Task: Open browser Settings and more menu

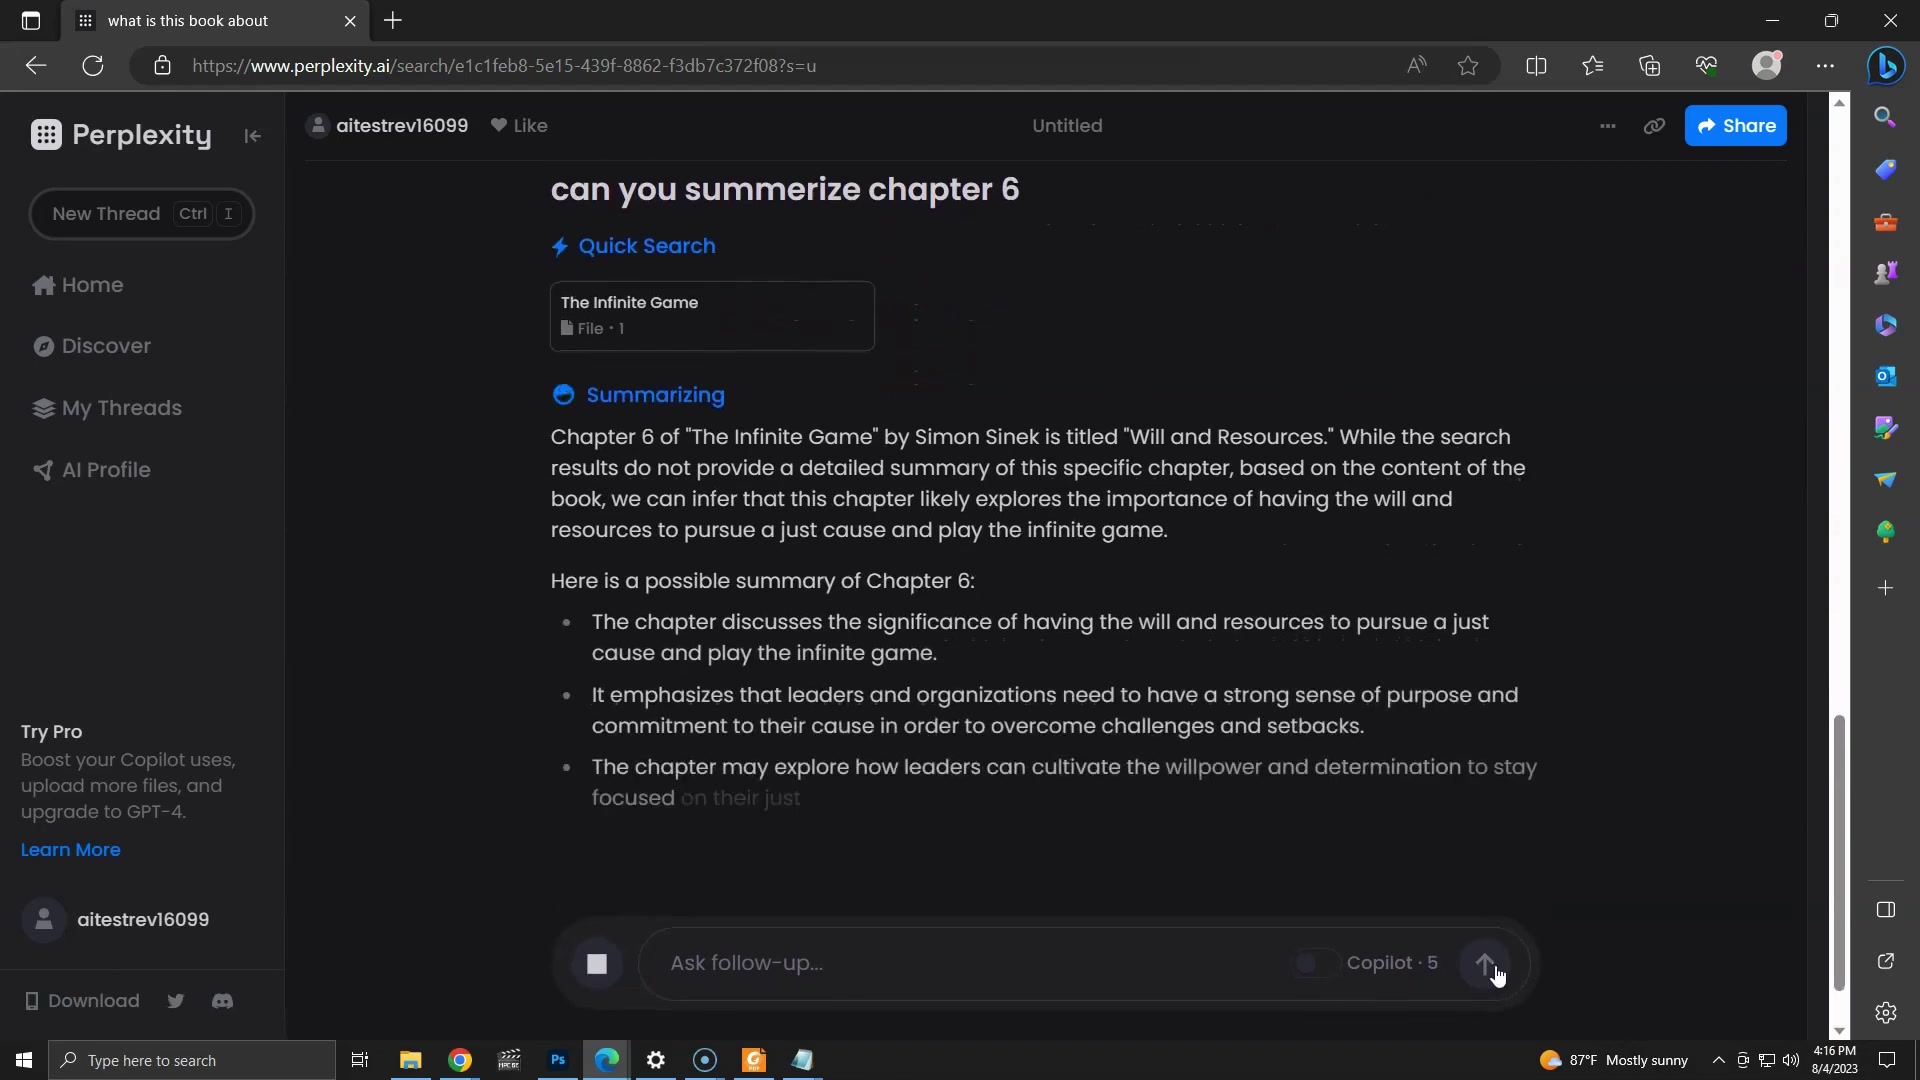Action: click(x=1825, y=66)
